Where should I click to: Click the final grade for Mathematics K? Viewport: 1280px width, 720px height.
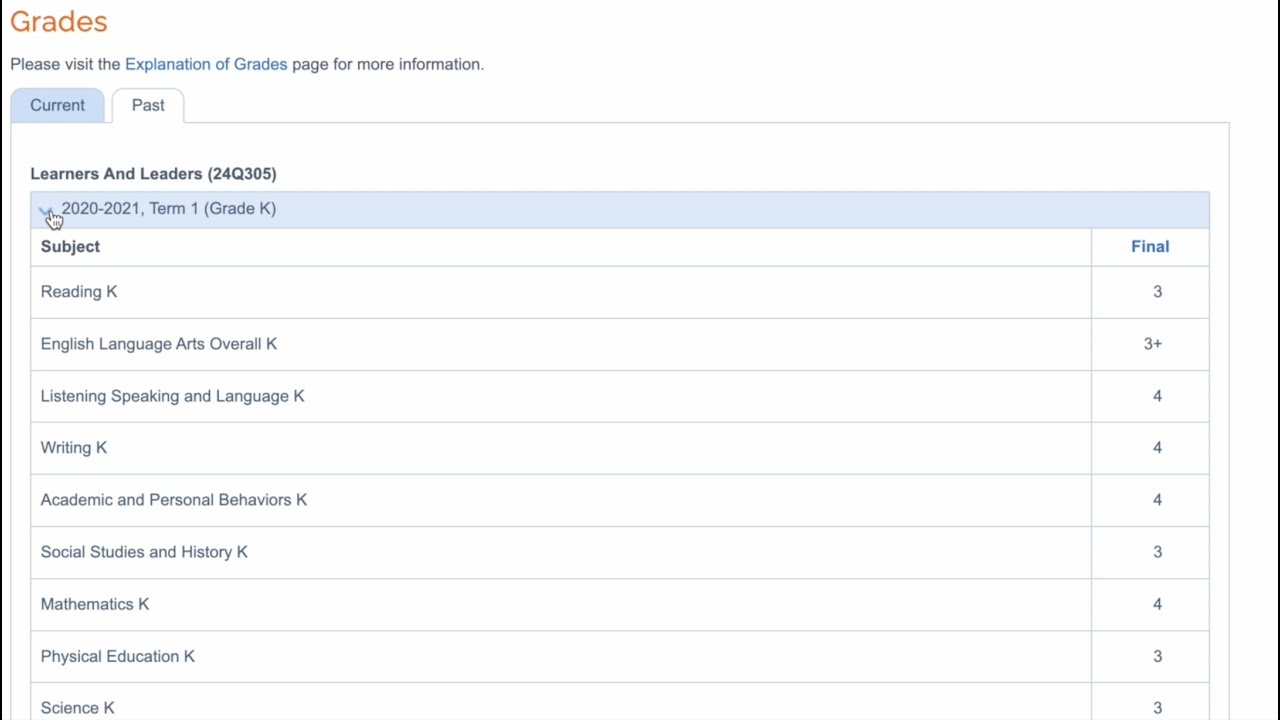1157,604
